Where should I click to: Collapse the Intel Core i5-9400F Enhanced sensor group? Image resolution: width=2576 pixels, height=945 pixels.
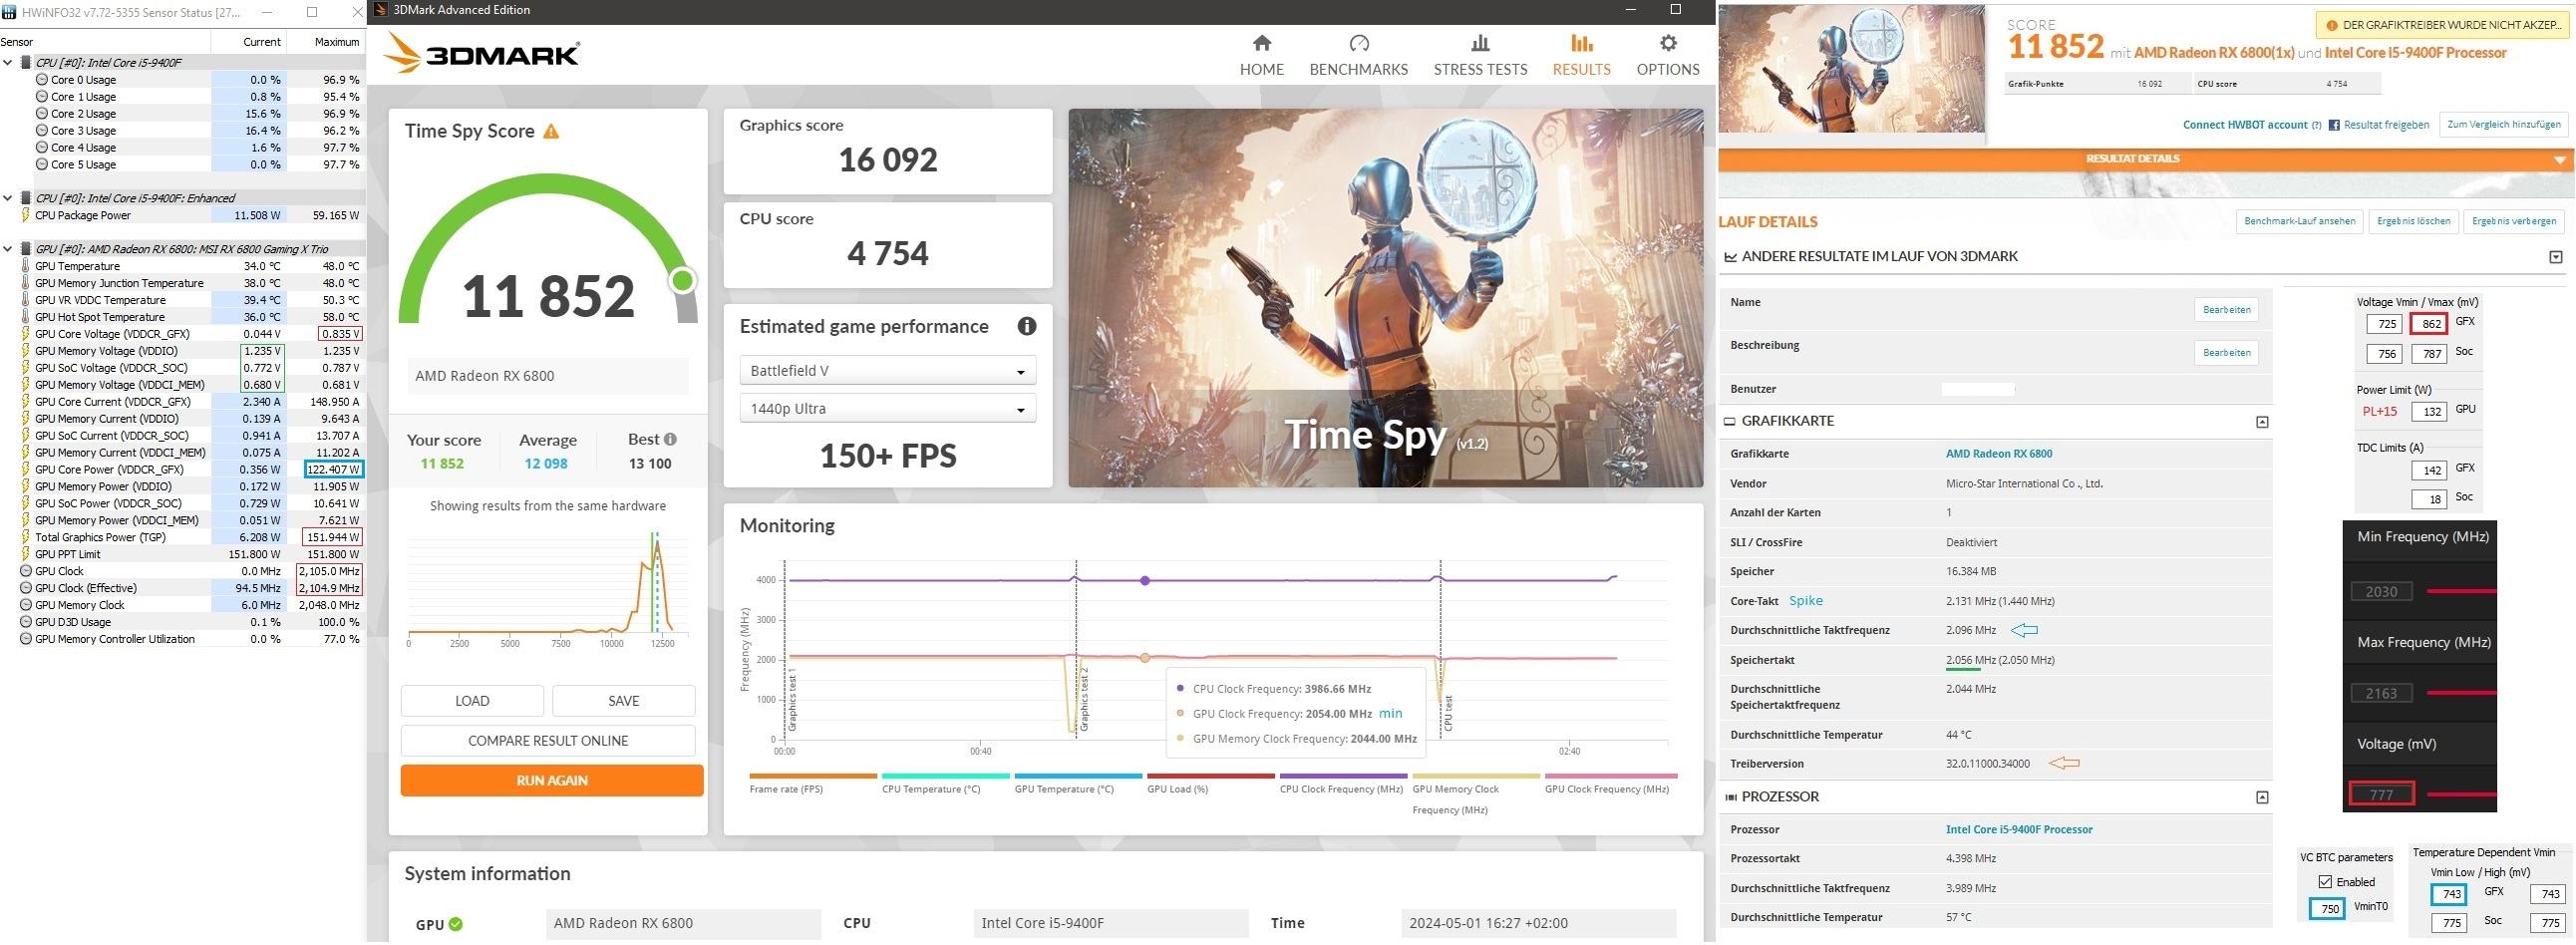(x=8, y=198)
